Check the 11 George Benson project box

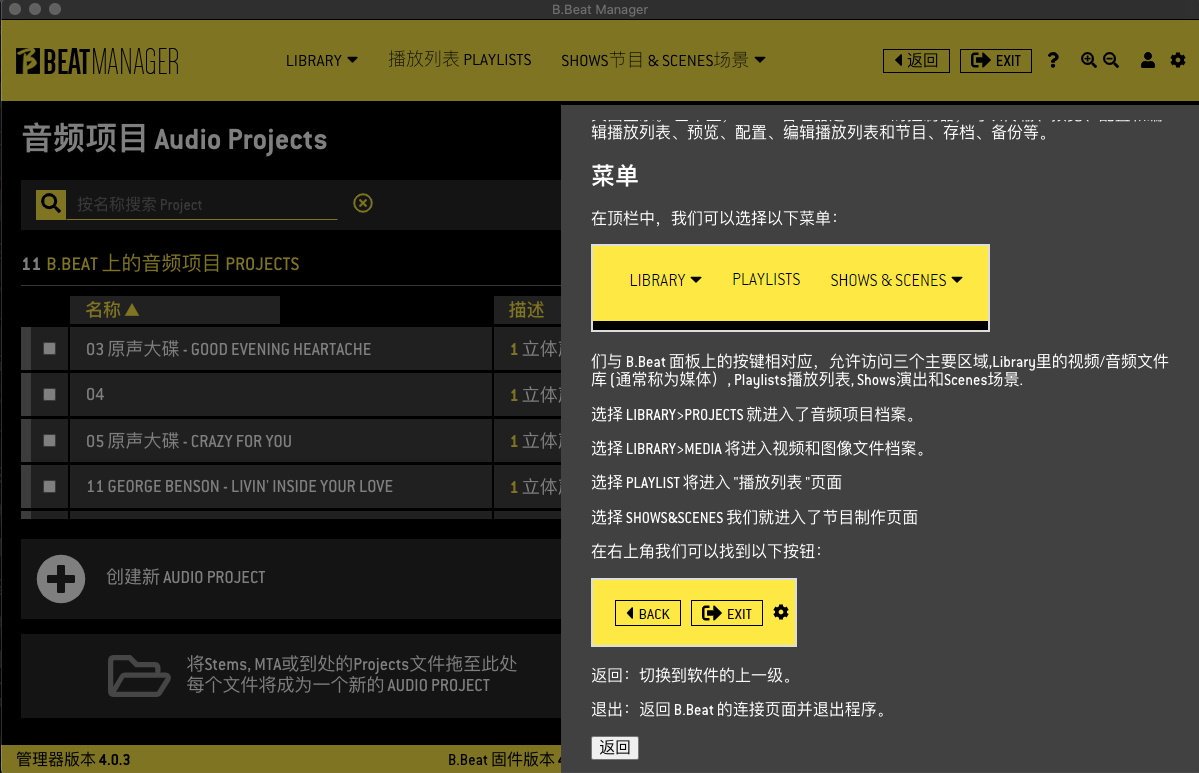[x=50, y=486]
